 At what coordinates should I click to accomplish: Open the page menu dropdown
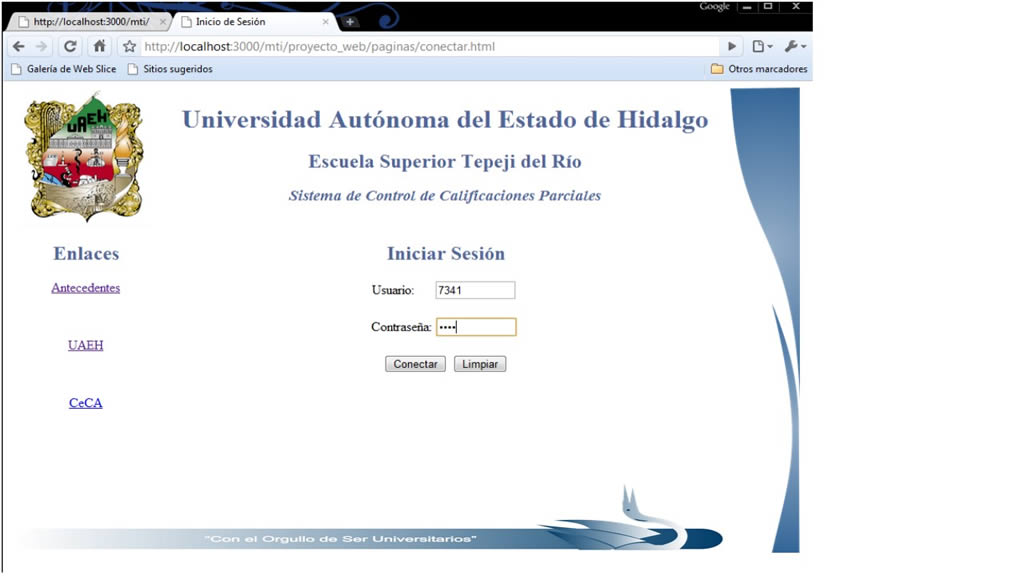[761, 46]
